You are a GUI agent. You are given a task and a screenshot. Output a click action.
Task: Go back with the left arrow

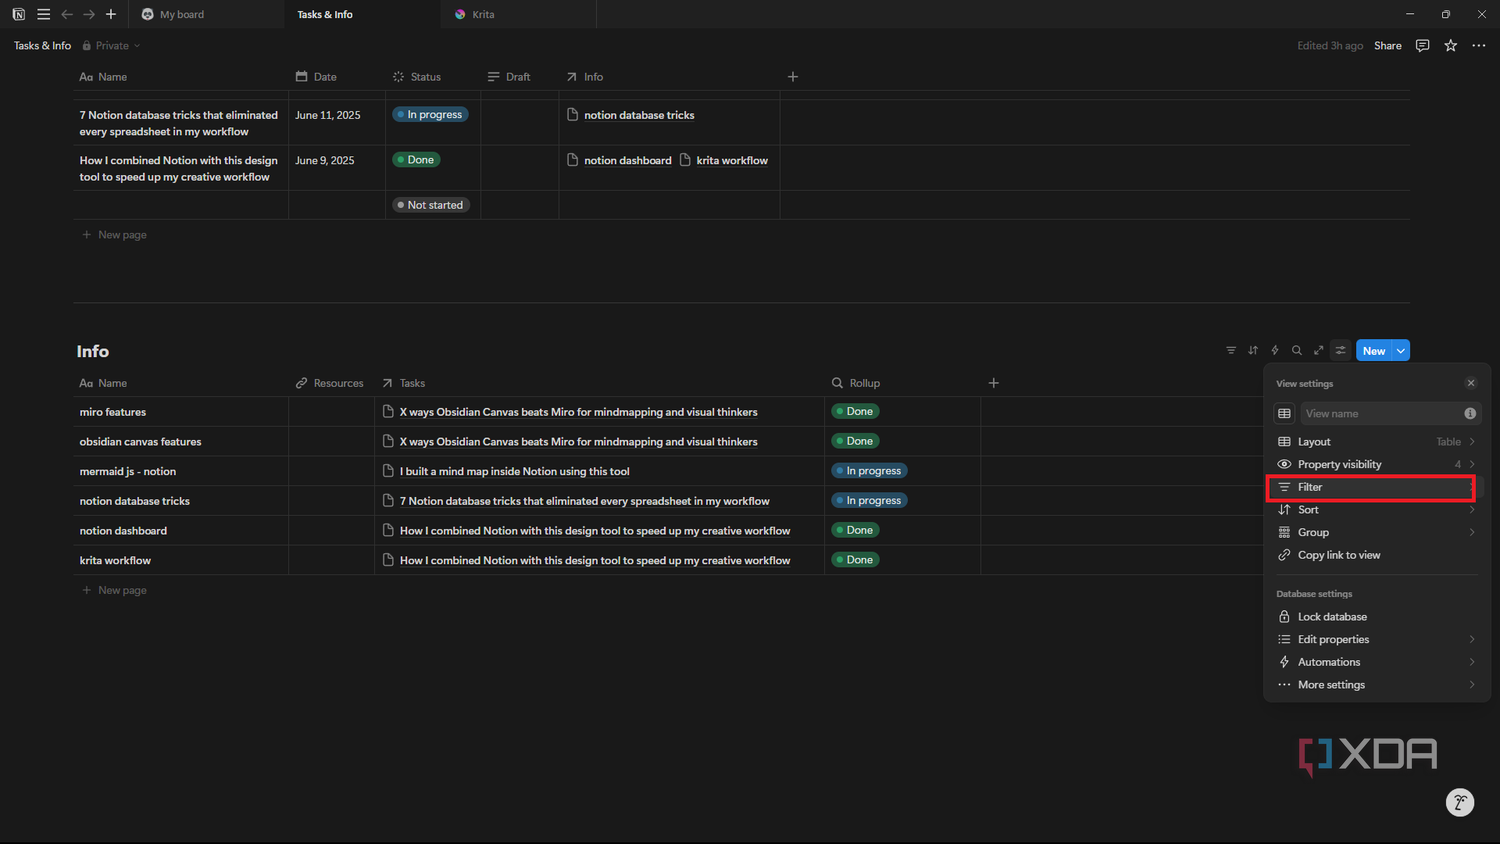point(67,14)
